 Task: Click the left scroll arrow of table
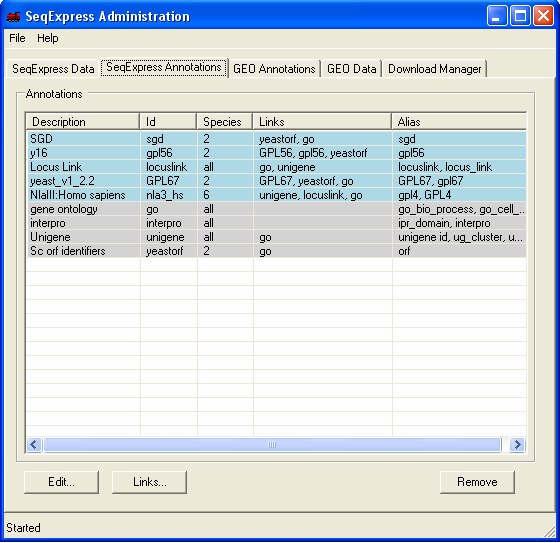point(34,445)
